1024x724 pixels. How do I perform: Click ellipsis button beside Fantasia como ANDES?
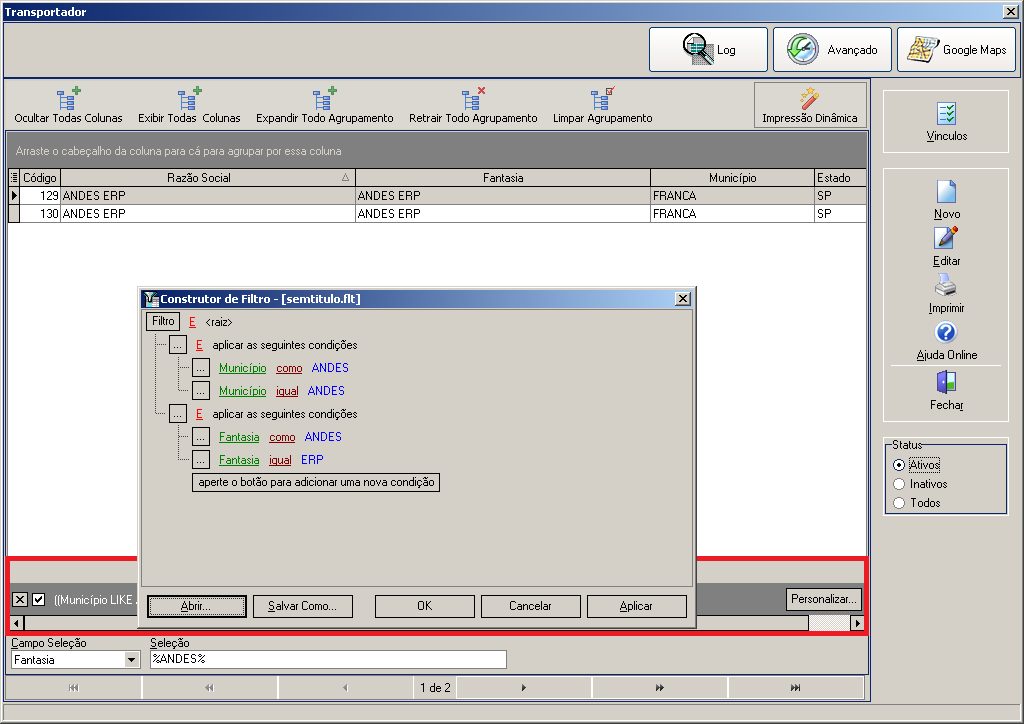[200, 437]
